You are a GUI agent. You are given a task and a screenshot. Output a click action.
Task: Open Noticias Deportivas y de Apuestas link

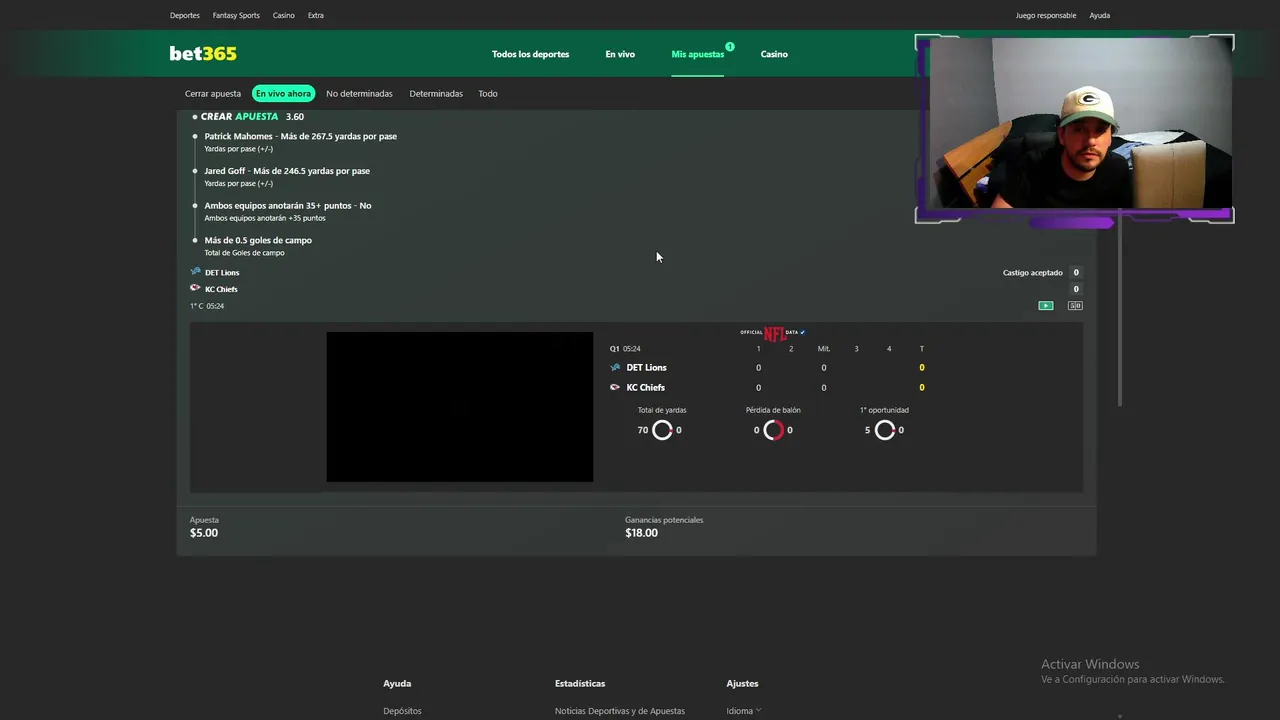point(620,711)
